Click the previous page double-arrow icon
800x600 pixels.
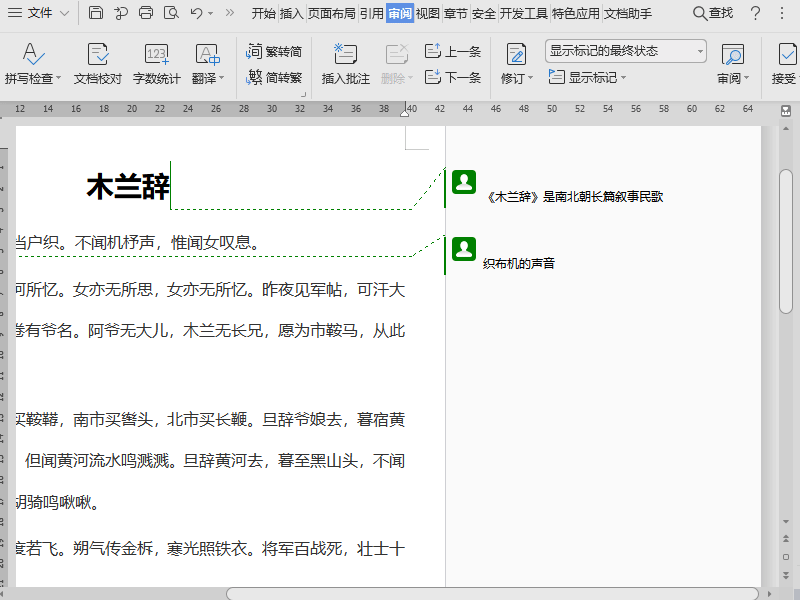(x=786, y=538)
